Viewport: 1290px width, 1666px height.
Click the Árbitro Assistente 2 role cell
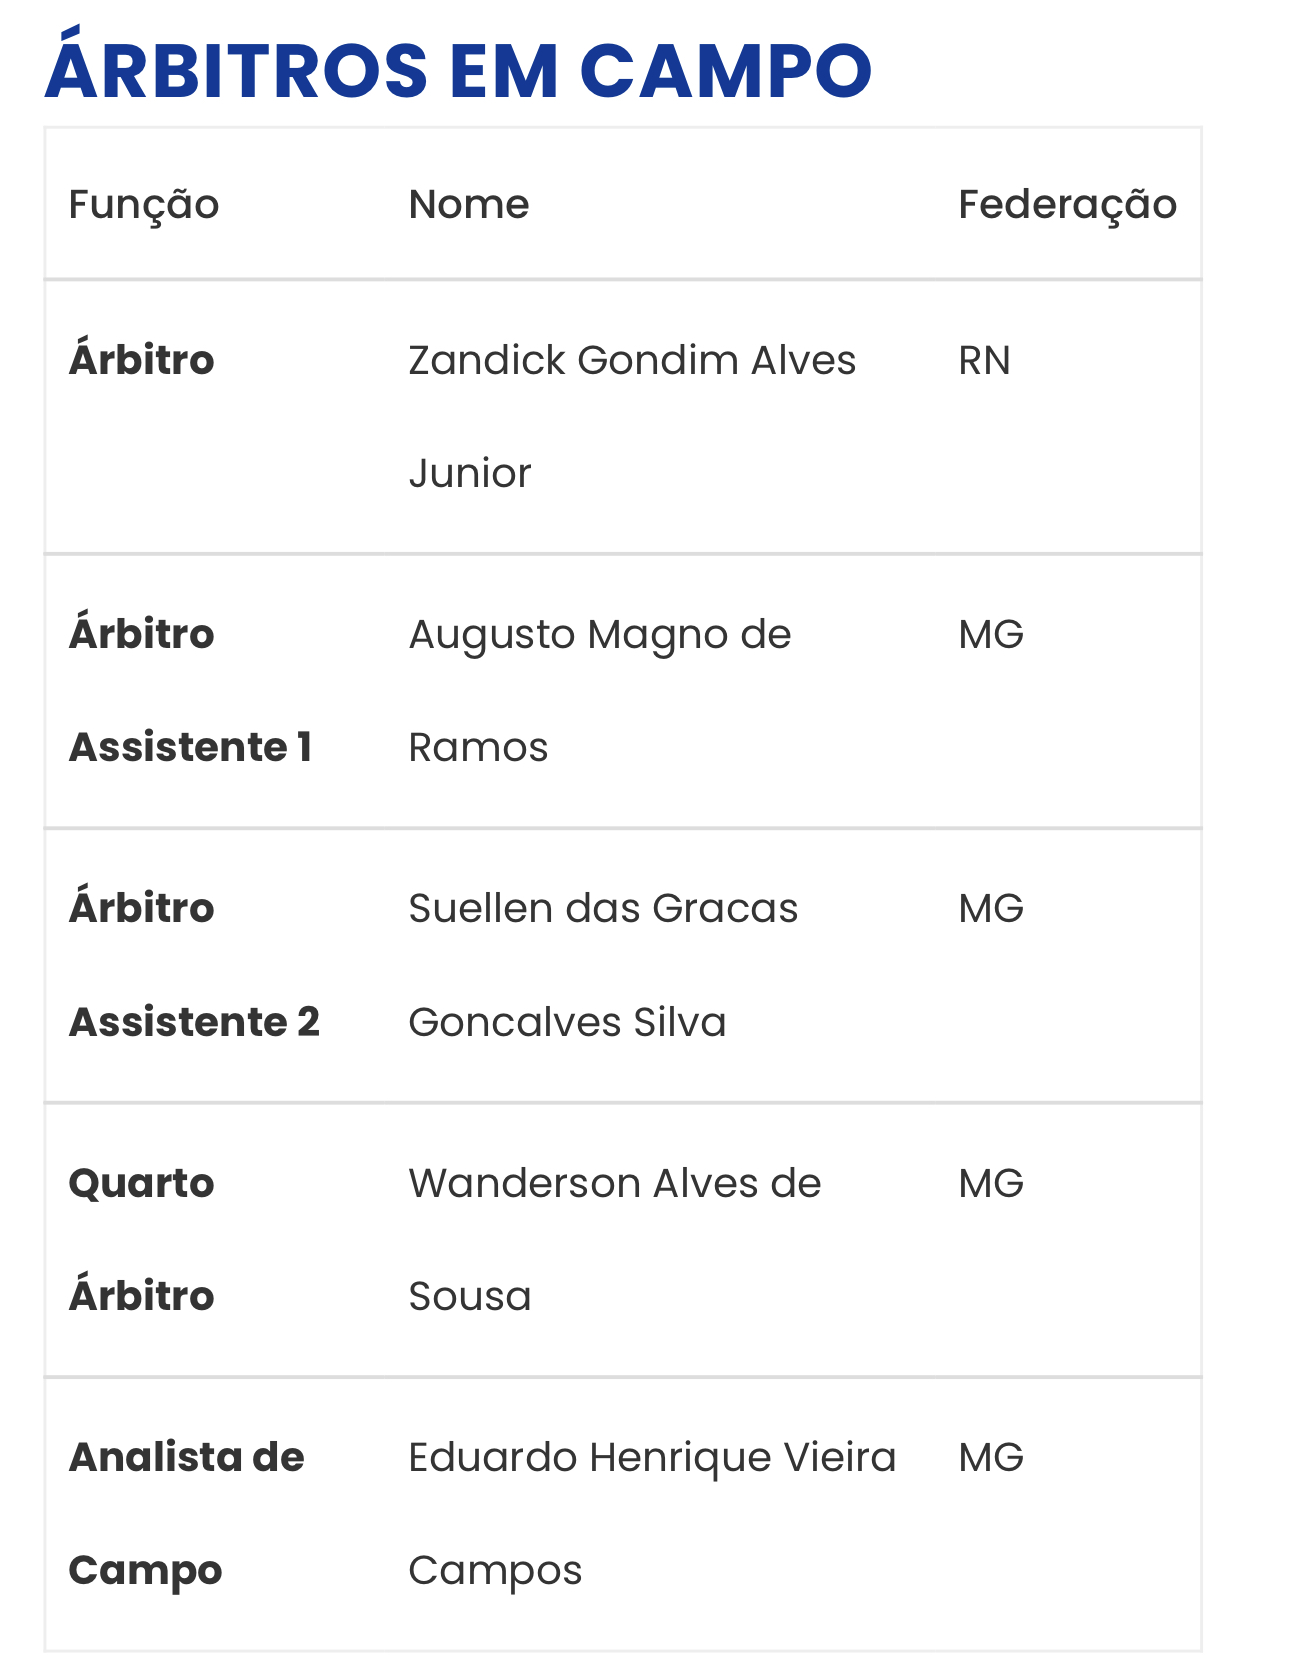click(x=194, y=964)
